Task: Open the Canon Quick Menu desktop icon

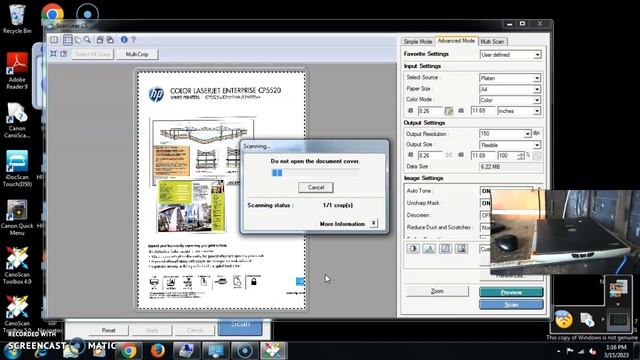Action: coord(17,217)
